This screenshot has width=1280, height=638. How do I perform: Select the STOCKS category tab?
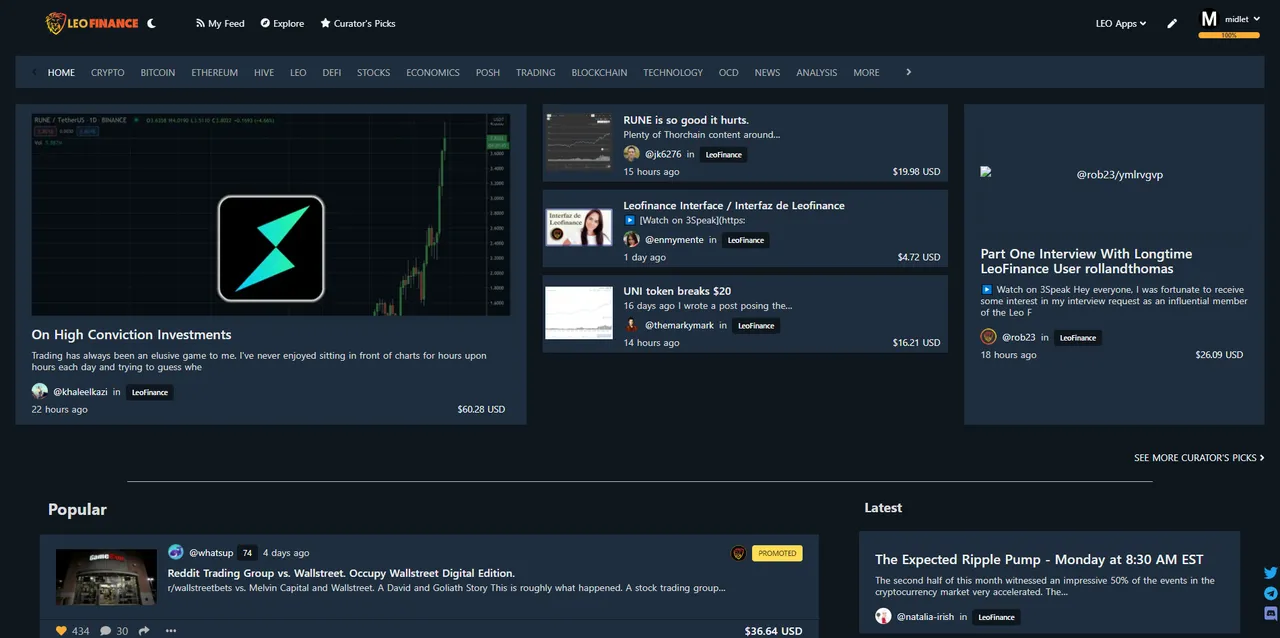tap(374, 72)
